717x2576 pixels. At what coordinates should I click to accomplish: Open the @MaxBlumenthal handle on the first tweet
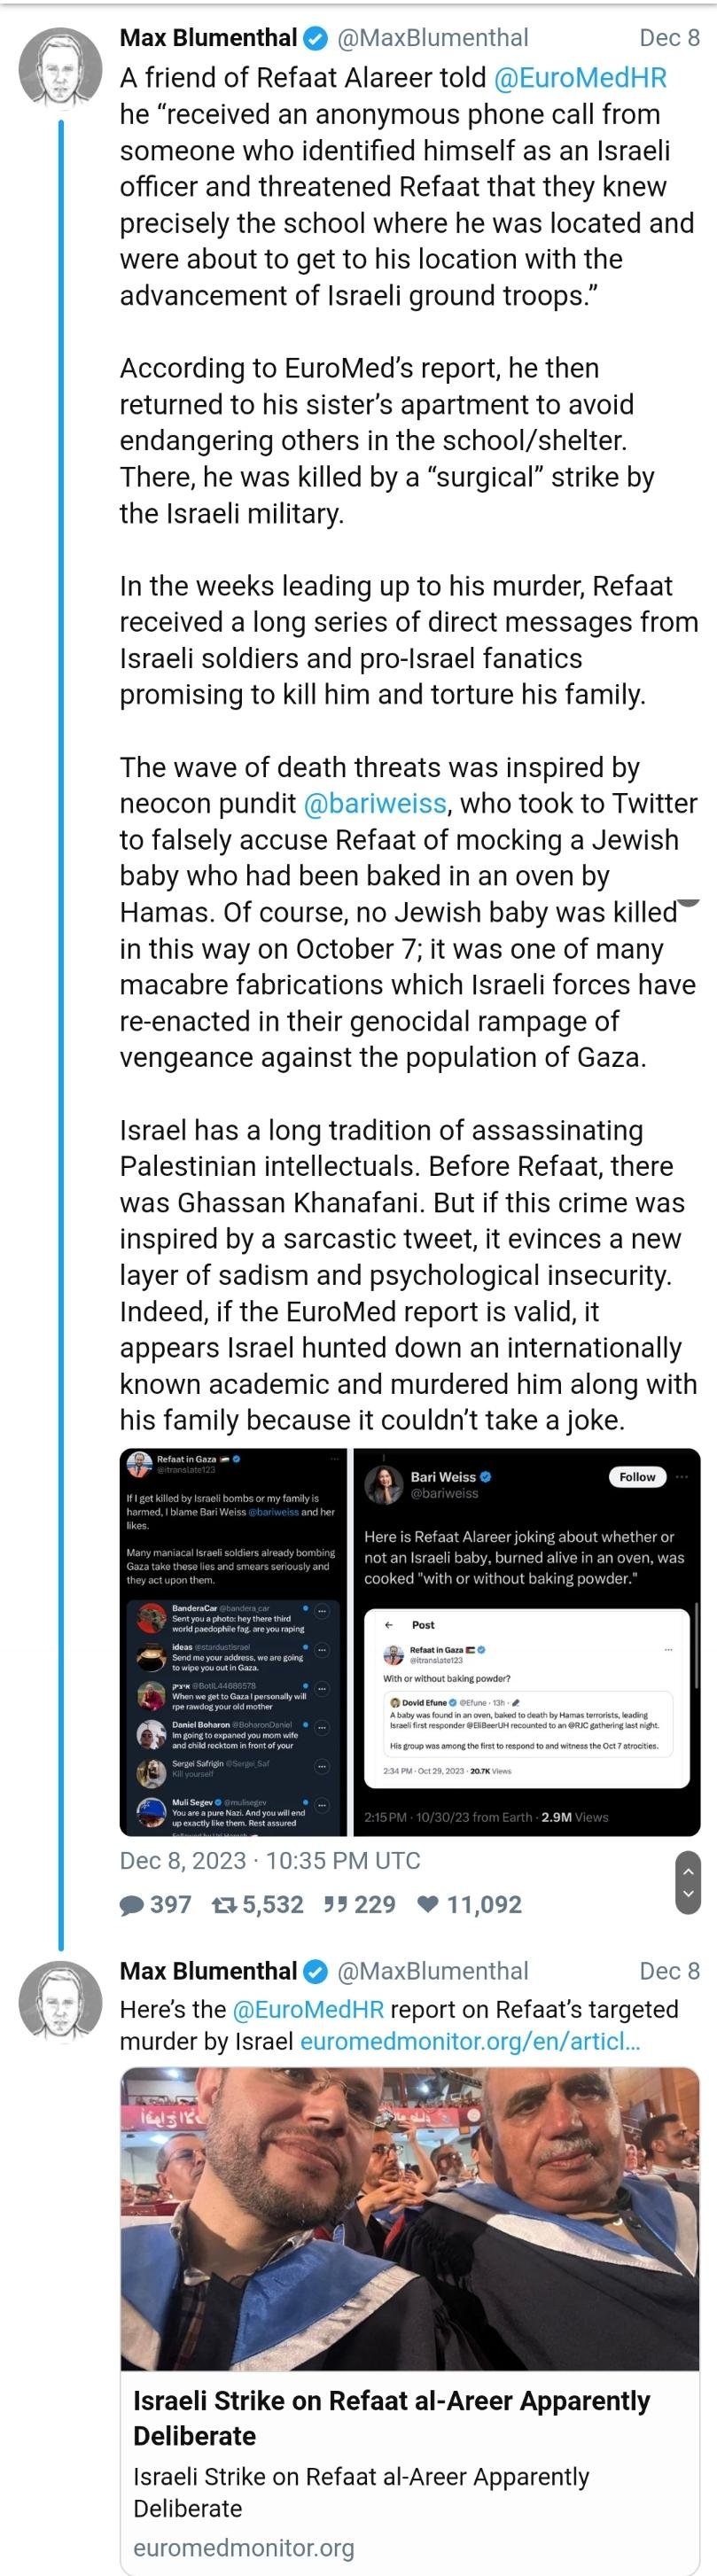[433, 39]
